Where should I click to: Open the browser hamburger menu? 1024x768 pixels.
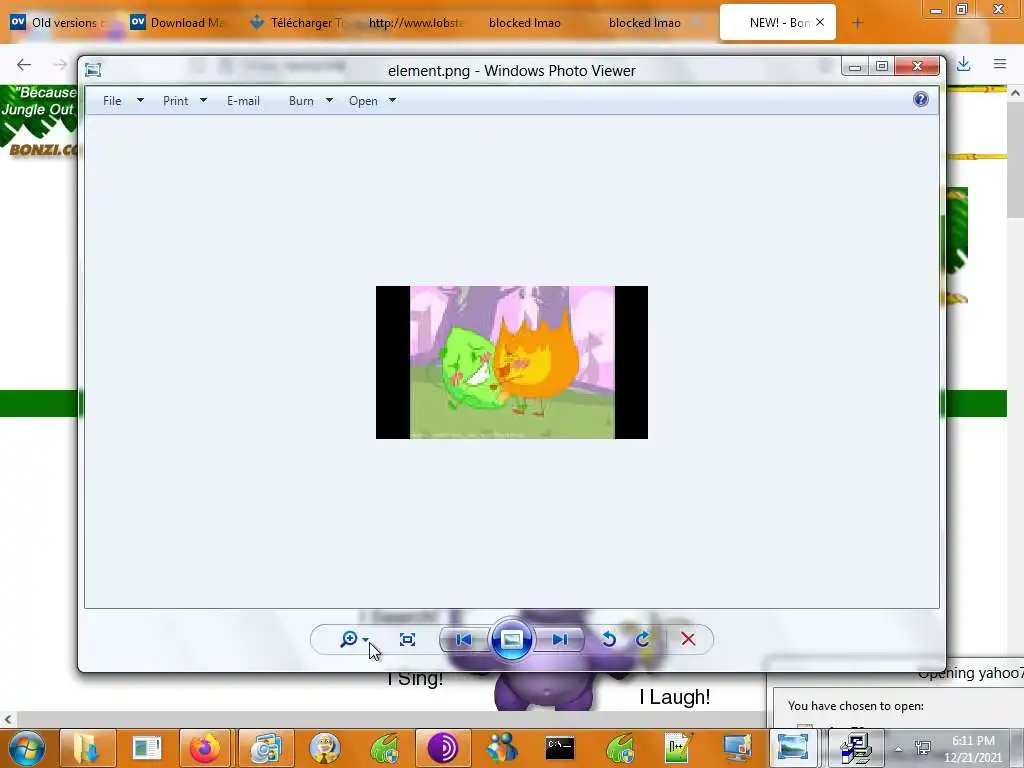coord(1000,63)
